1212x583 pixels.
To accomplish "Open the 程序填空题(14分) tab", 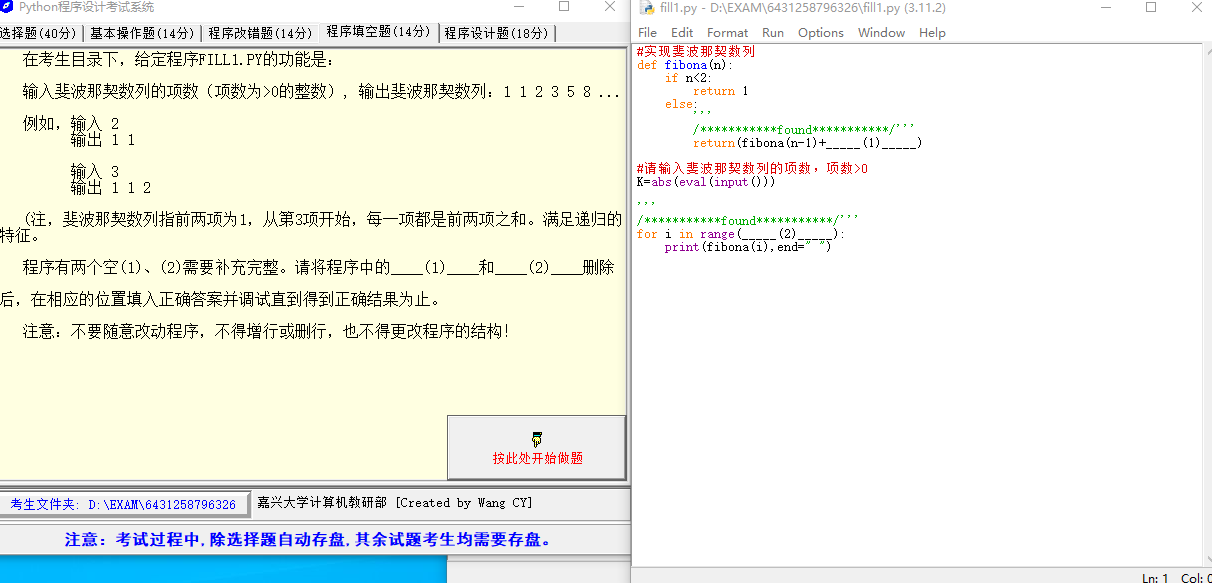I will click(x=379, y=32).
